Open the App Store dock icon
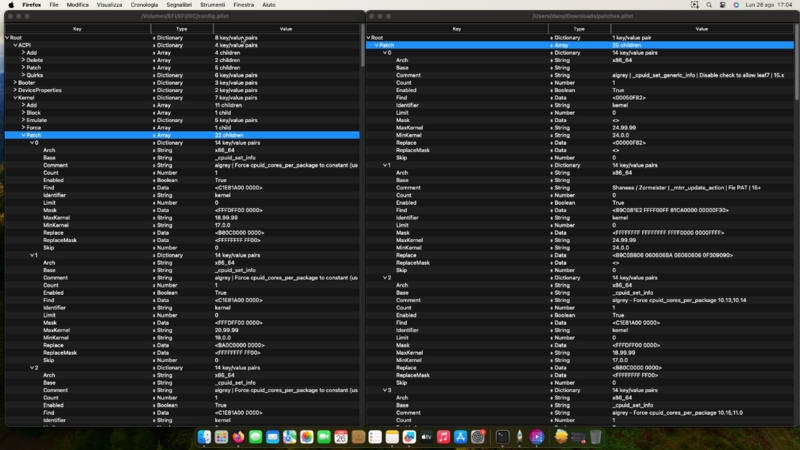800x450 pixels. coord(461,437)
